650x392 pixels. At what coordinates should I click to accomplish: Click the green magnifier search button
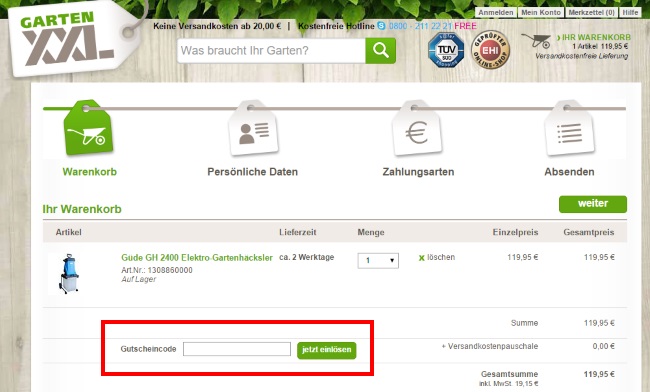point(381,51)
